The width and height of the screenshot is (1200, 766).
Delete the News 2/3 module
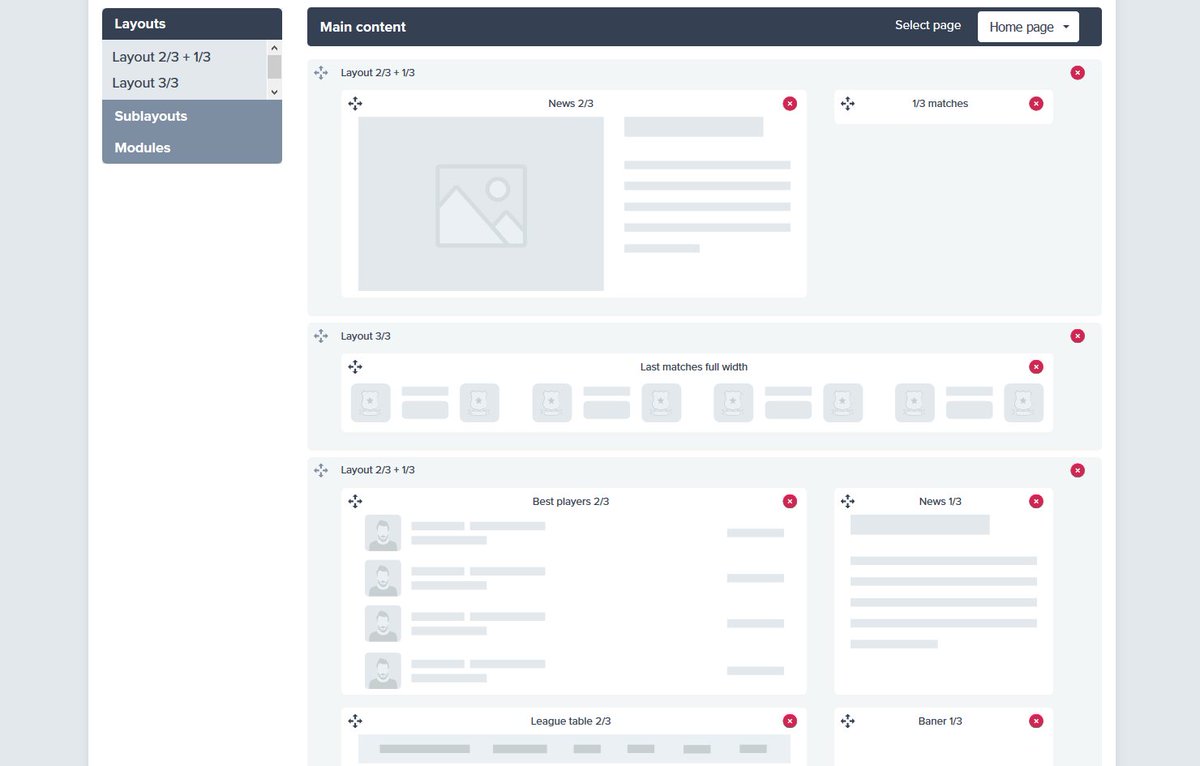pyautogui.click(x=790, y=104)
